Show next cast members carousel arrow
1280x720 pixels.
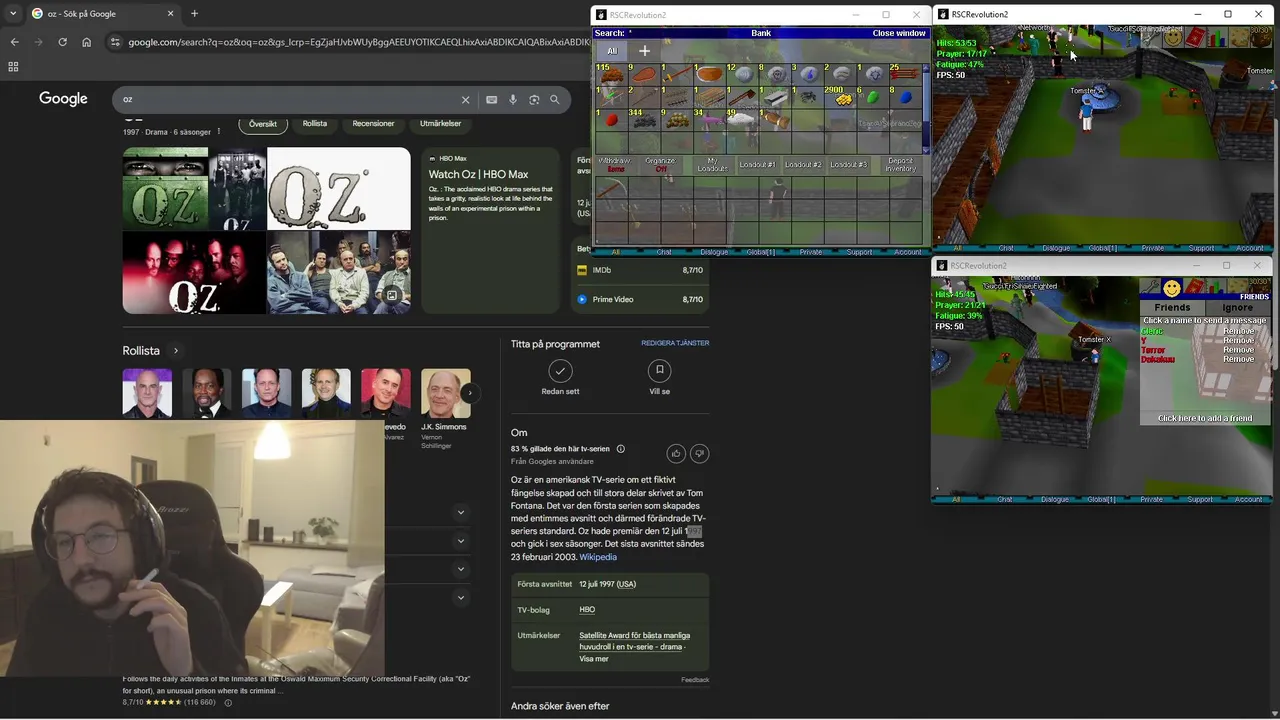[x=469, y=394]
